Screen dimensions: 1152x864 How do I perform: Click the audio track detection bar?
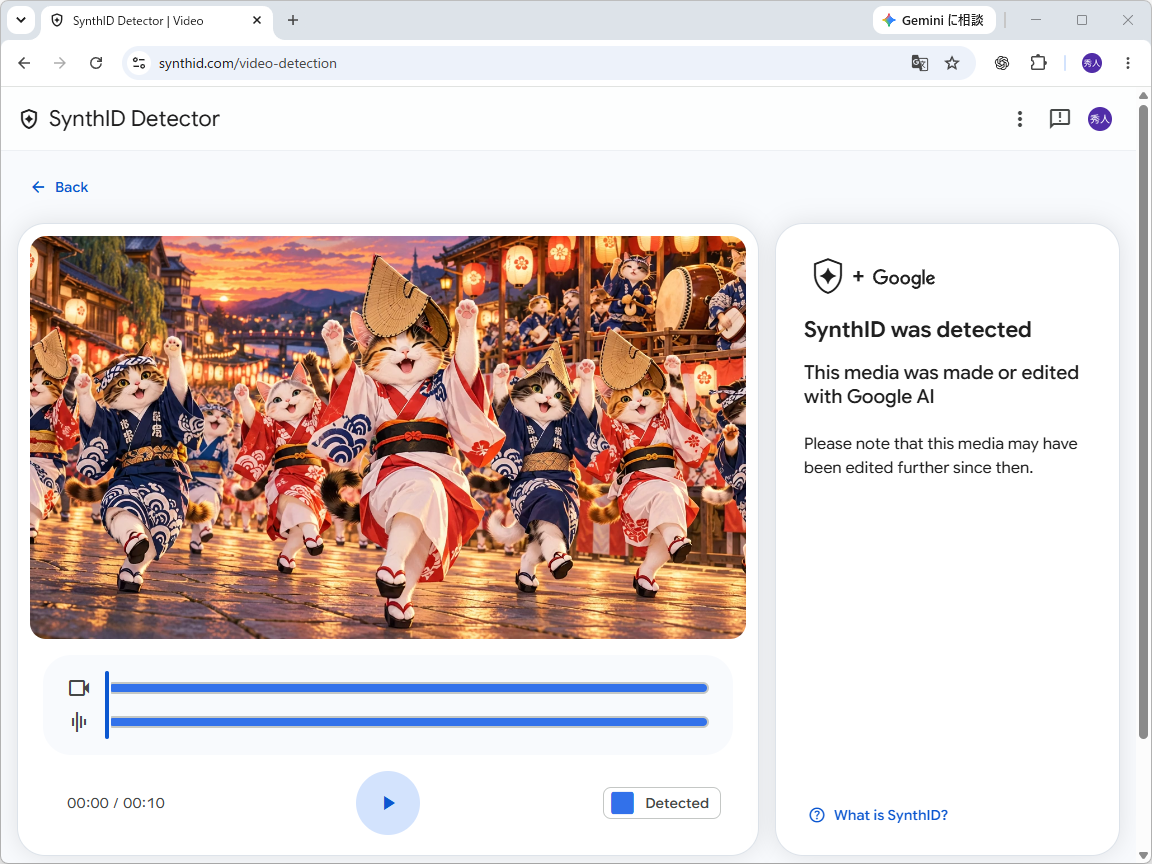pos(408,722)
